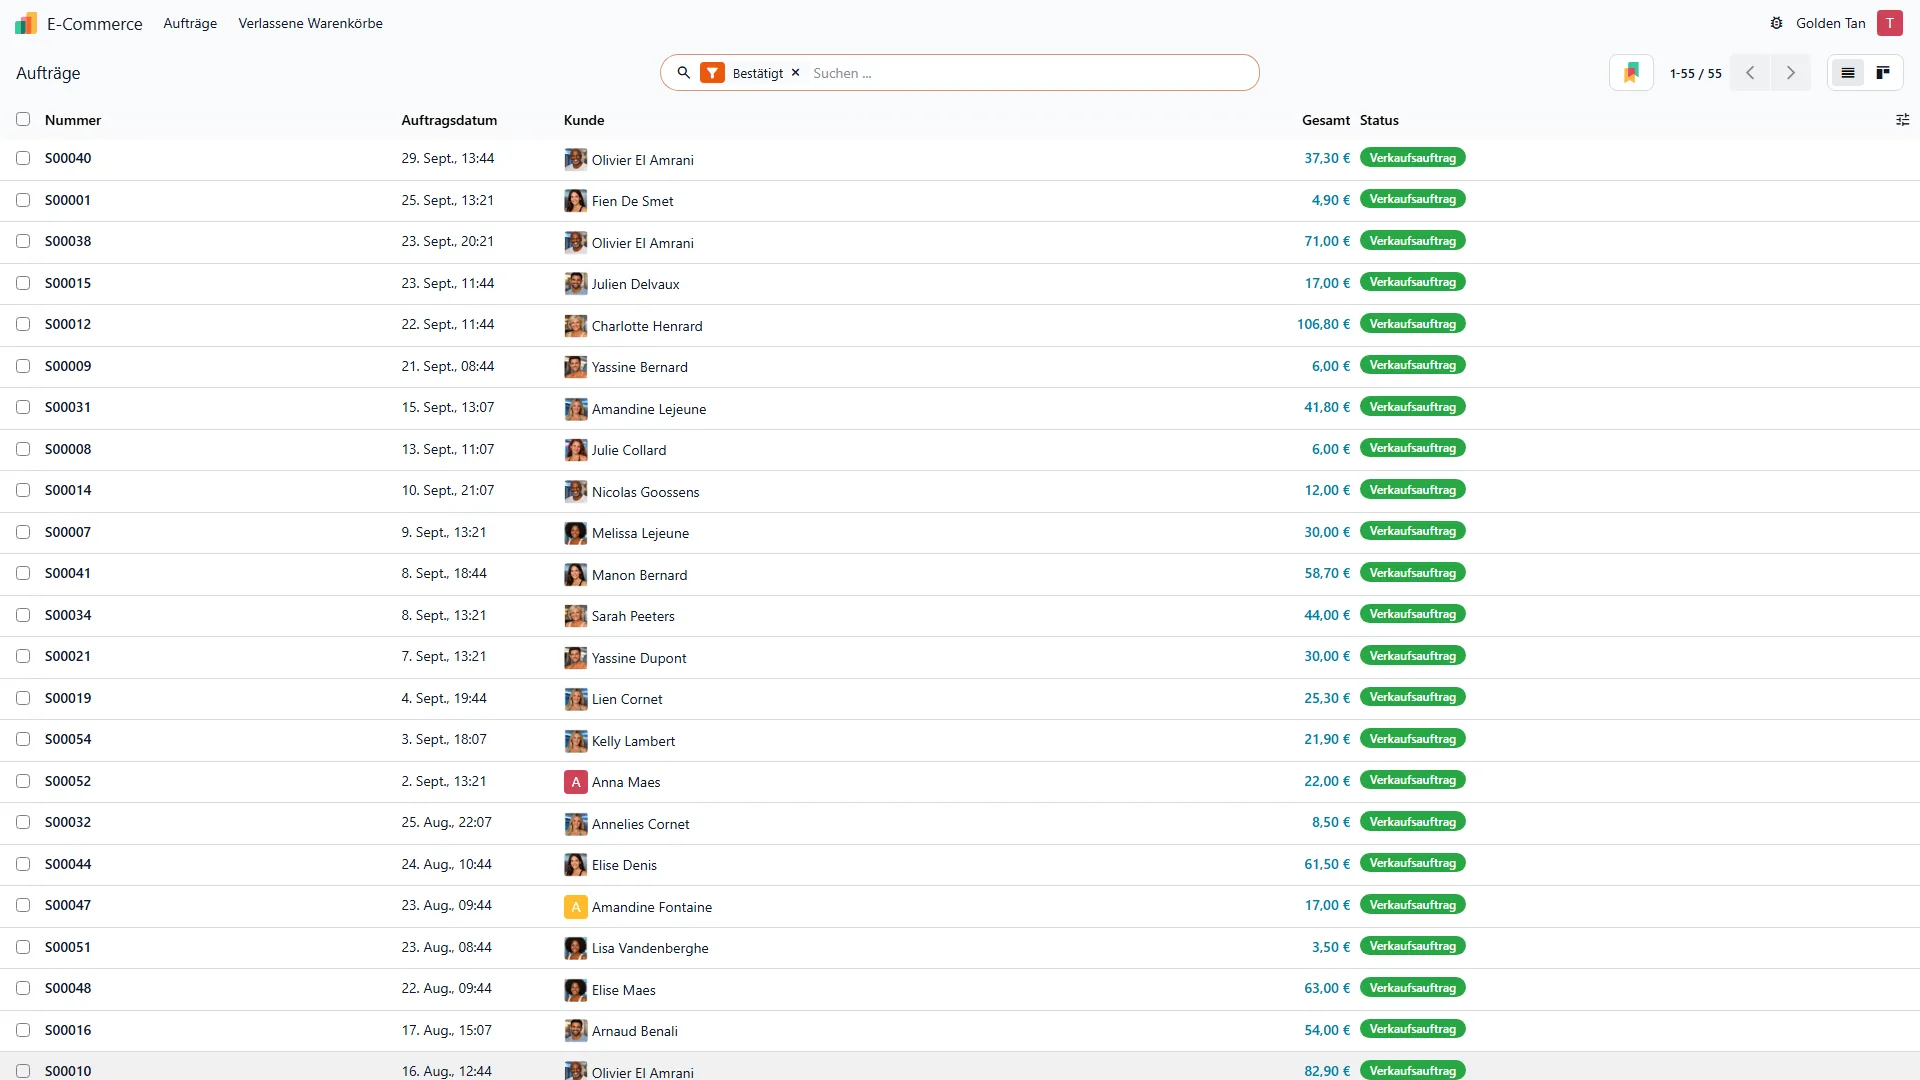Open optional columns settings icon

(x=1902, y=120)
